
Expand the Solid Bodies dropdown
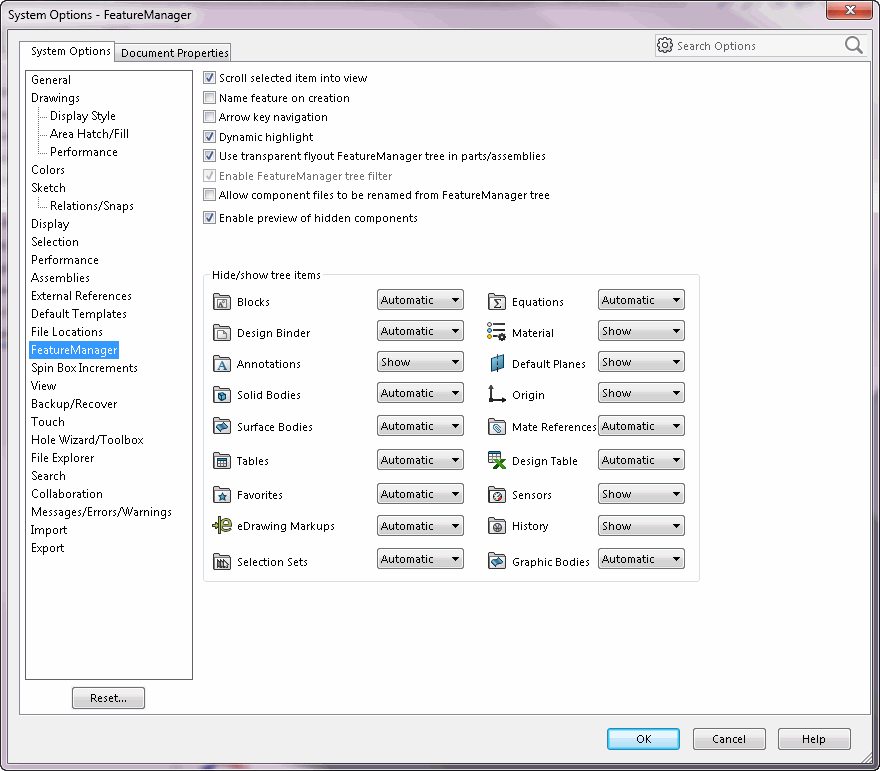(x=420, y=393)
